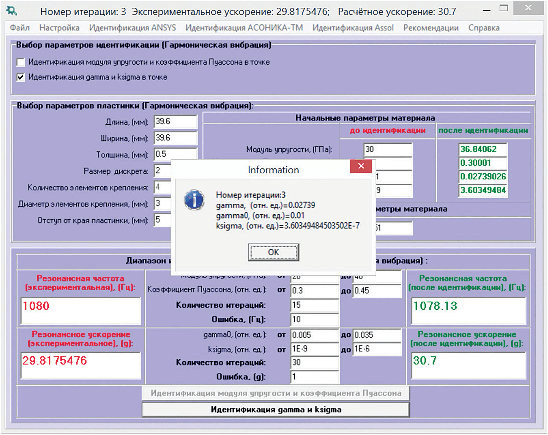Minimize the application window
The width and height of the screenshot is (548, 435).
coord(486,11)
